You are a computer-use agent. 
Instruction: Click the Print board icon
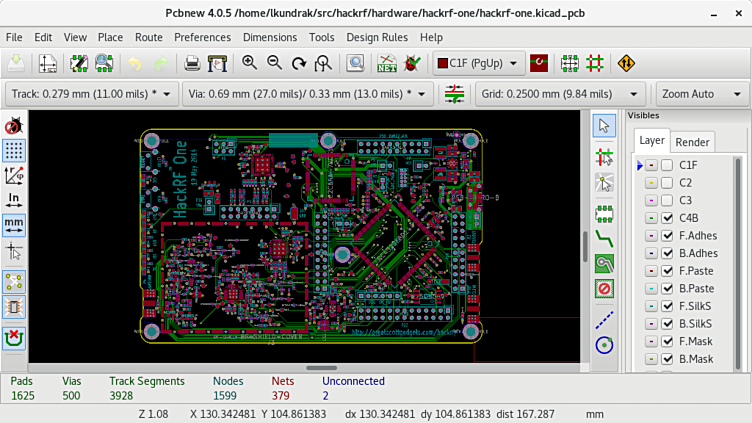(192, 64)
